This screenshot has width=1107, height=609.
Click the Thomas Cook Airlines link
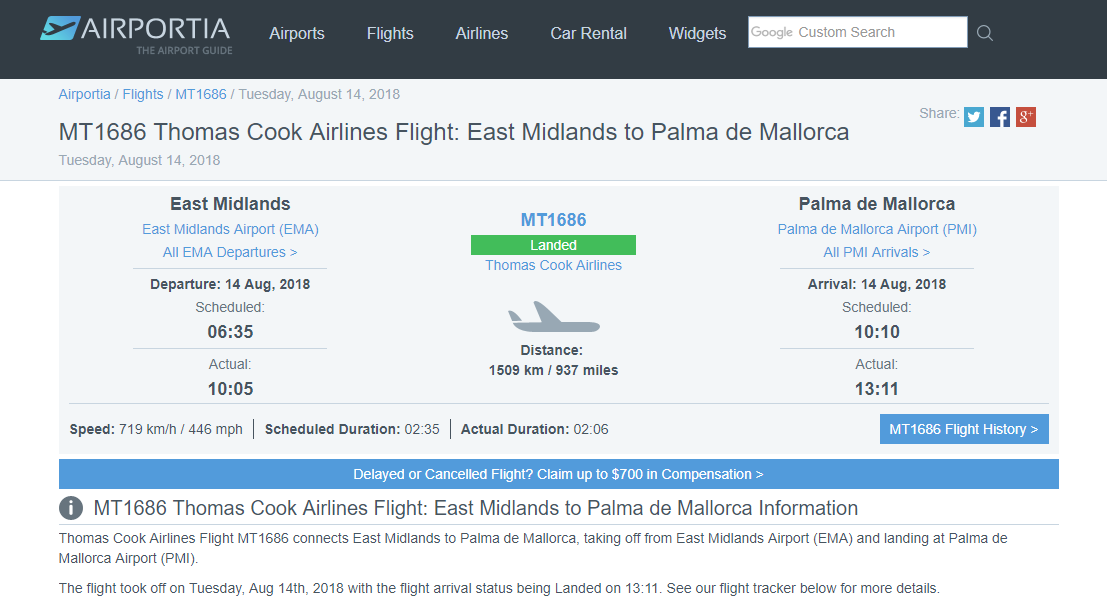click(553, 265)
